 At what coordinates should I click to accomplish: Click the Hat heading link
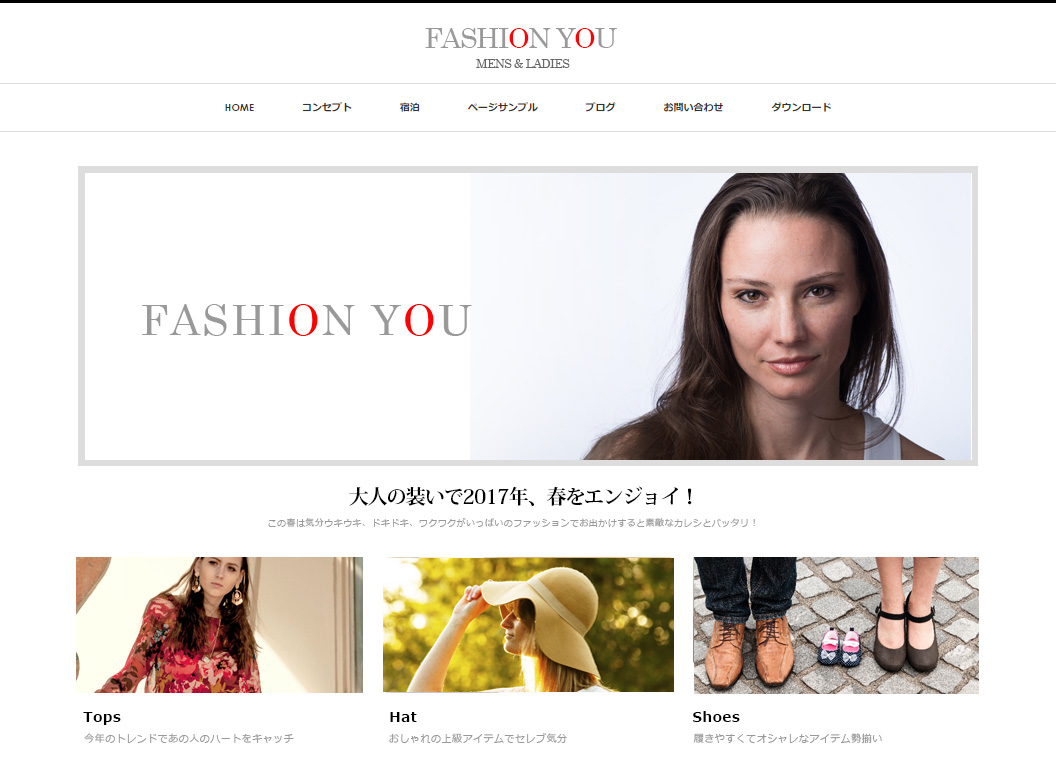click(403, 717)
